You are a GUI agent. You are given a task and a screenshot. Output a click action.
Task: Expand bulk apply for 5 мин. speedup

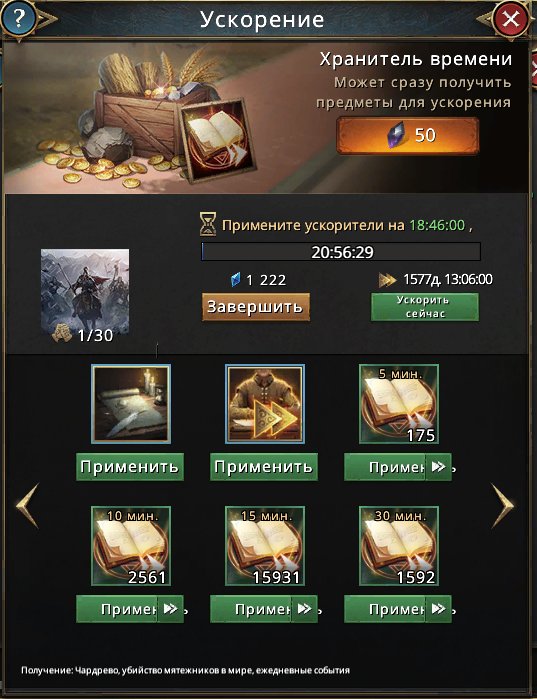439,467
